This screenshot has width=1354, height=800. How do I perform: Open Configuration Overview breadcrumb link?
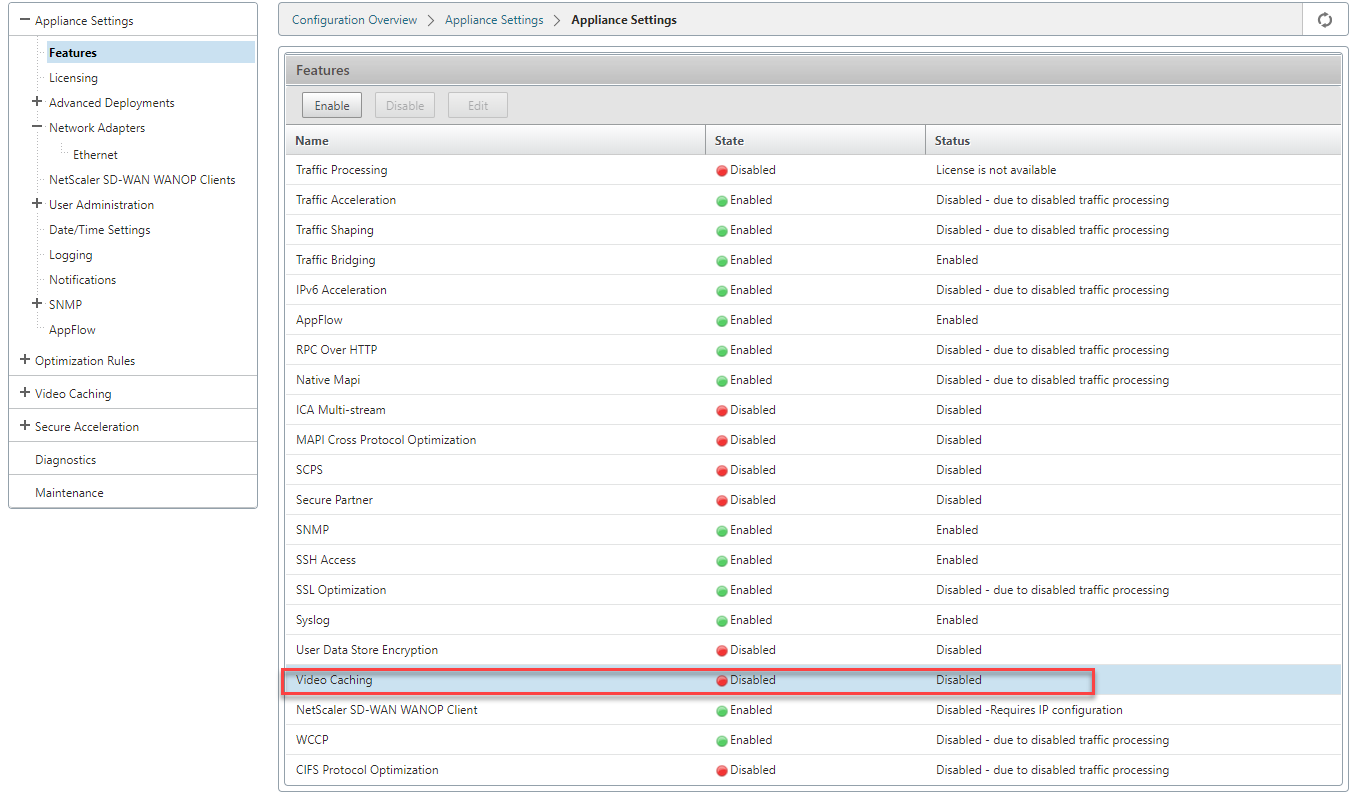[x=354, y=20]
